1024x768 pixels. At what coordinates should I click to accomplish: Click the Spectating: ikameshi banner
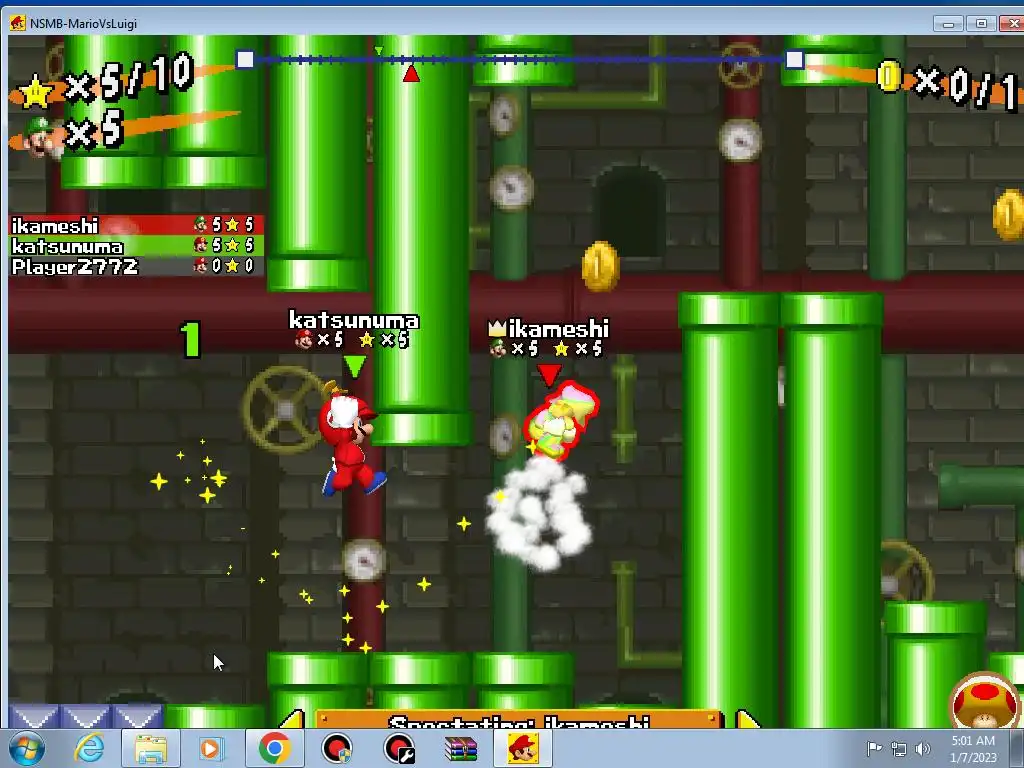(519, 720)
